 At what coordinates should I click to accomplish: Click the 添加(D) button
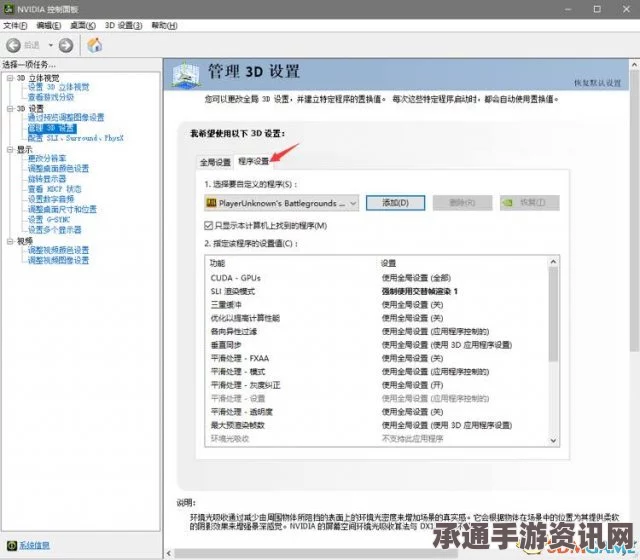click(396, 203)
